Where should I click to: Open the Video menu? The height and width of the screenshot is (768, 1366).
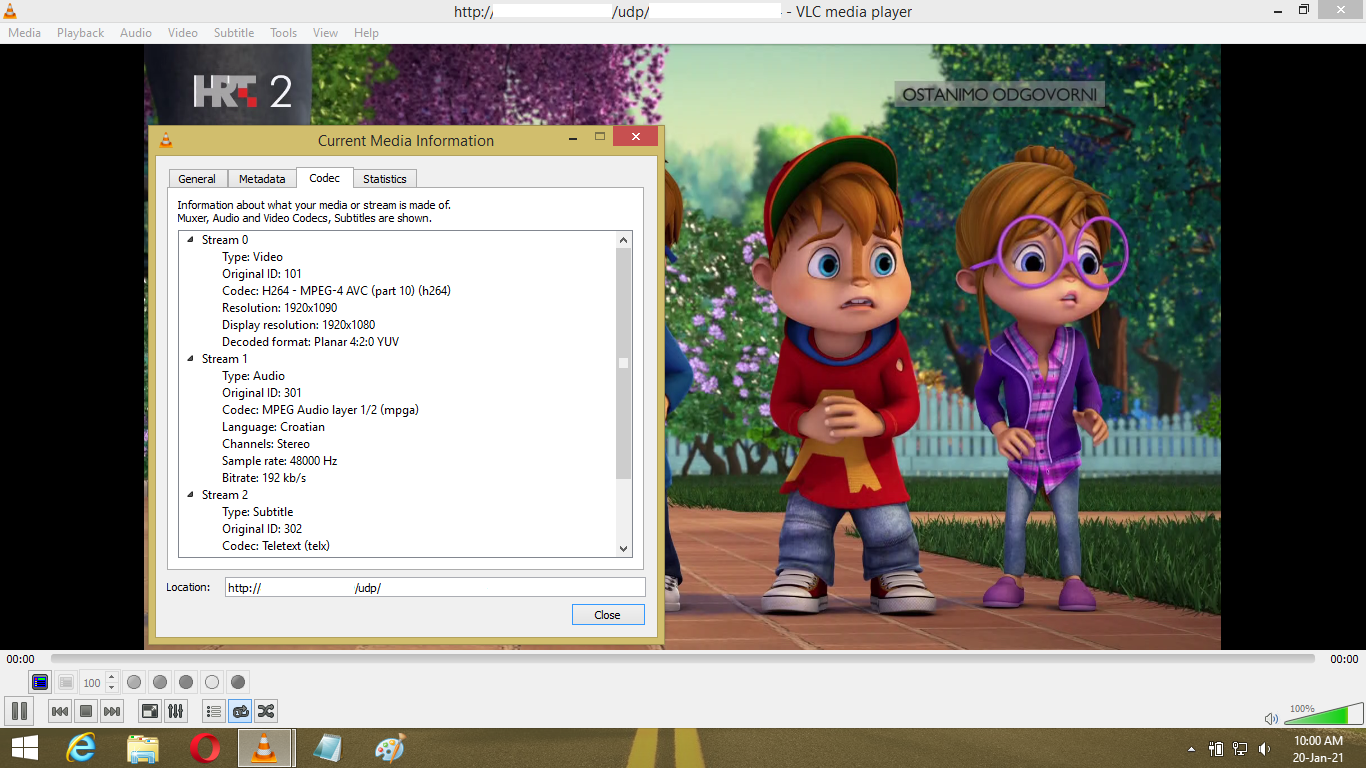point(183,33)
